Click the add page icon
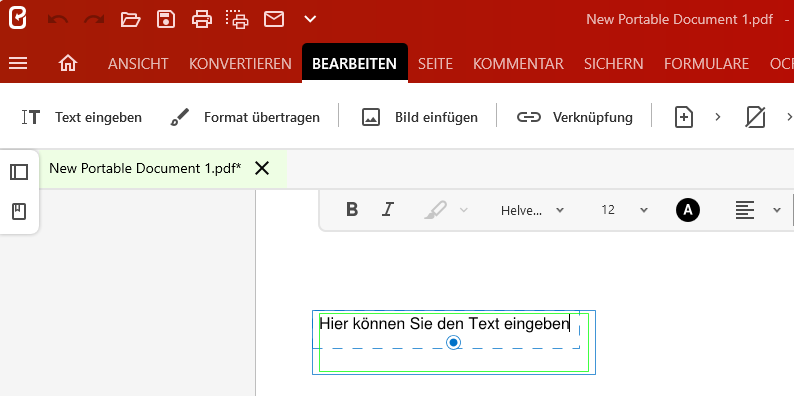 point(684,117)
